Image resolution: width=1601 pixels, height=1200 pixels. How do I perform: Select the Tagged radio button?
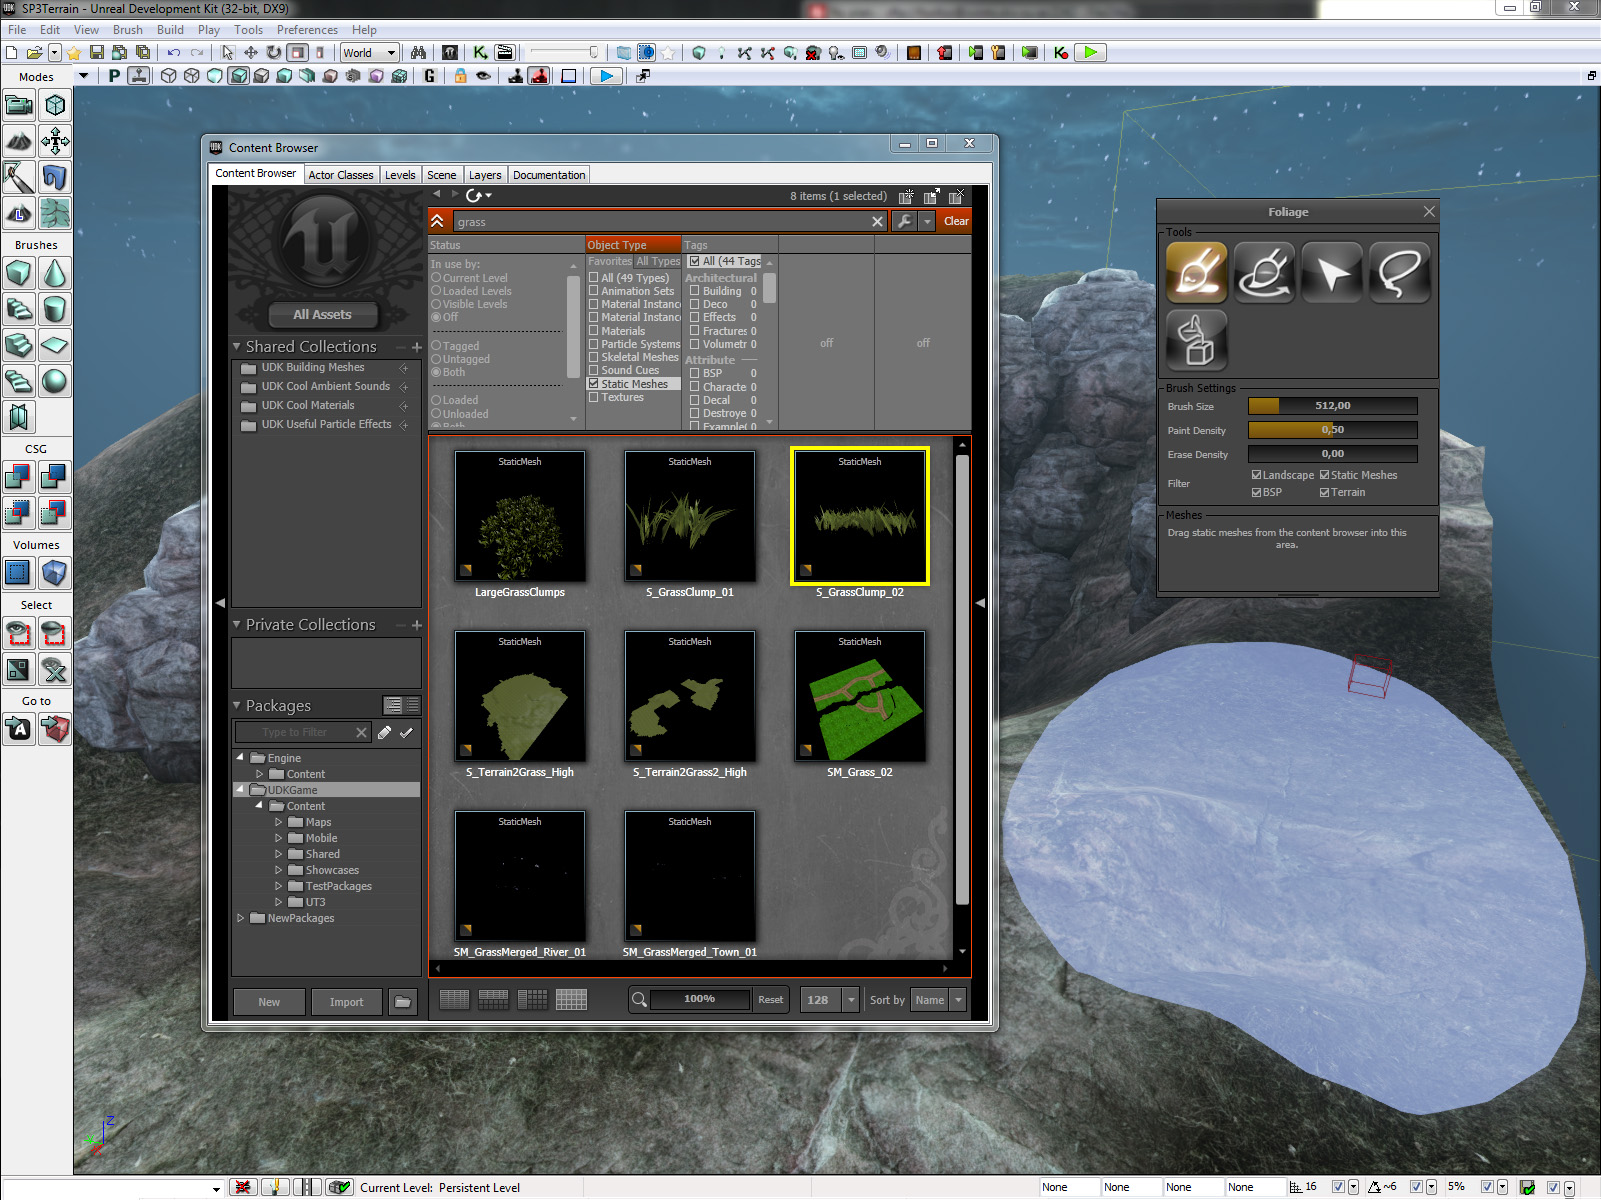click(436, 346)
